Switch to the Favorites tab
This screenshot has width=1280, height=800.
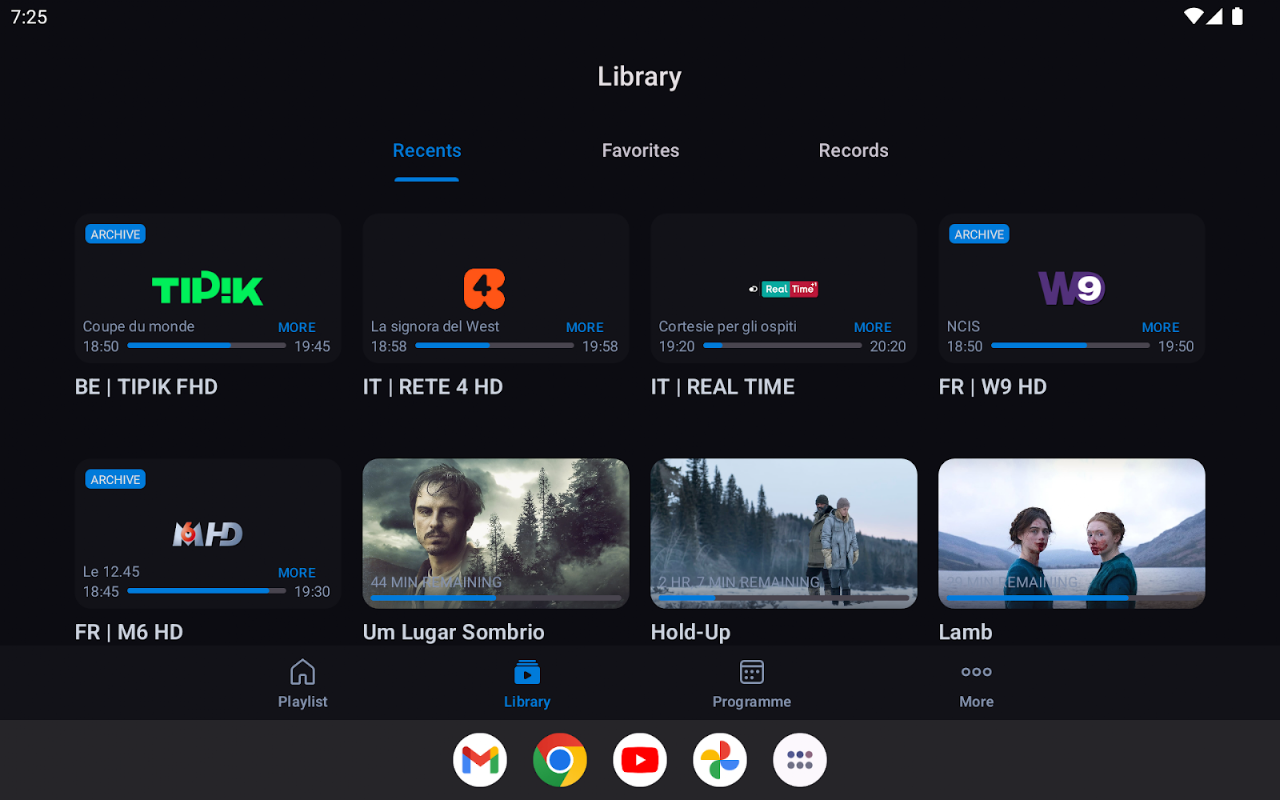pos(640,151)
